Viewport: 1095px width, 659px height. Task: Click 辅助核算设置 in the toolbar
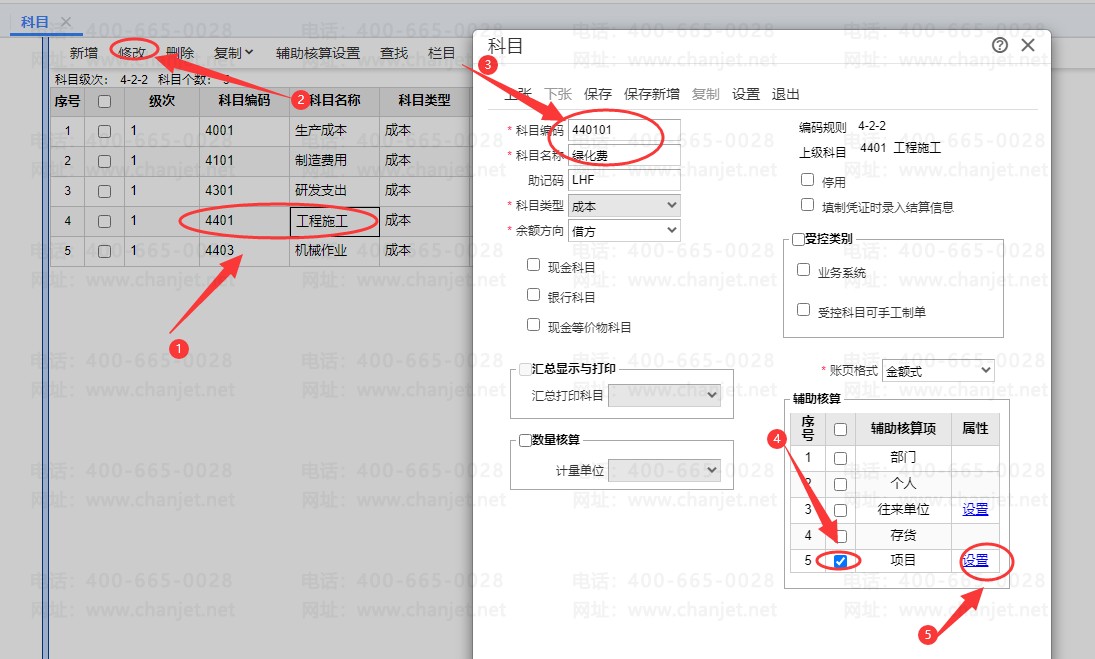click(x=318, y=52)
